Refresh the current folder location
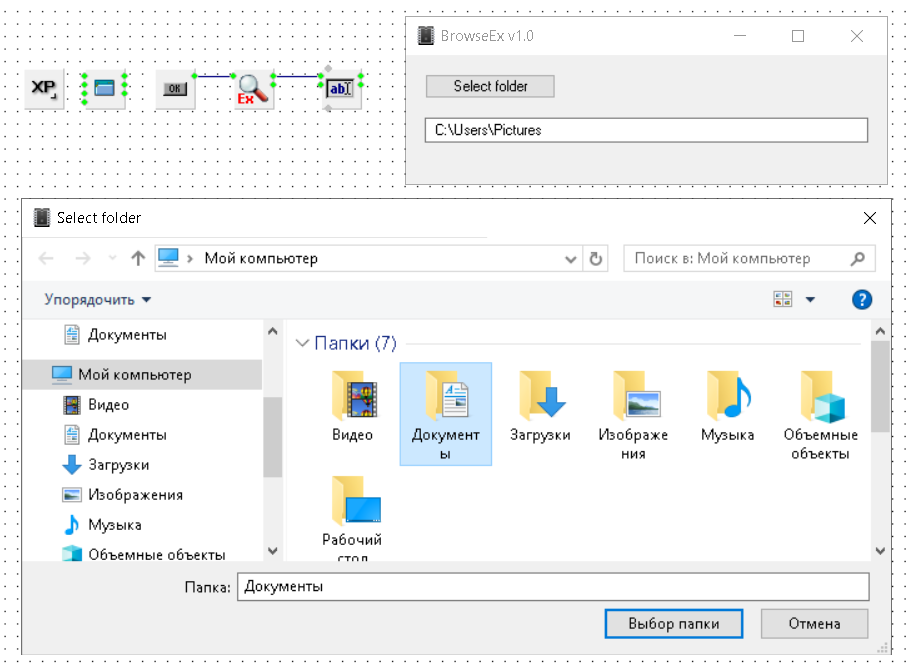The width and height of the screenshot is (916, 671). pyautogui.click(x=596, y=259)
